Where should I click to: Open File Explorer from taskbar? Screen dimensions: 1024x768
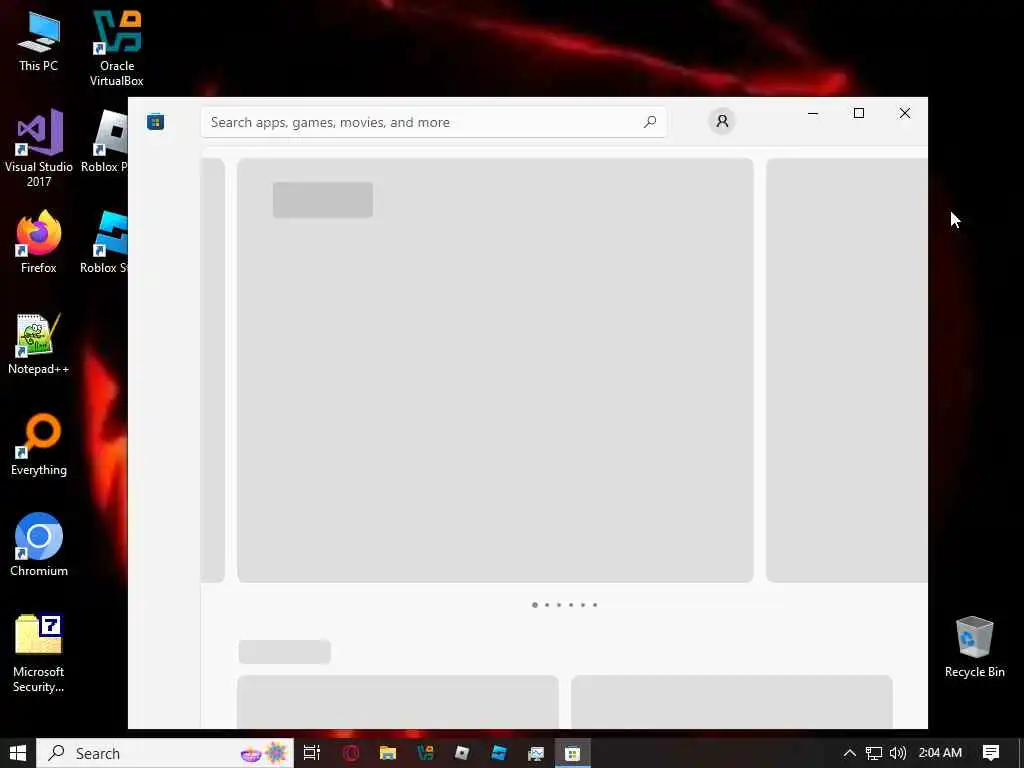(x=388, y=753)
